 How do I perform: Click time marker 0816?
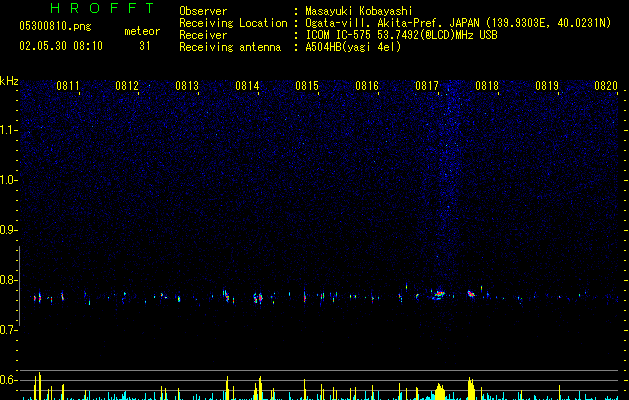pos(367,86)
